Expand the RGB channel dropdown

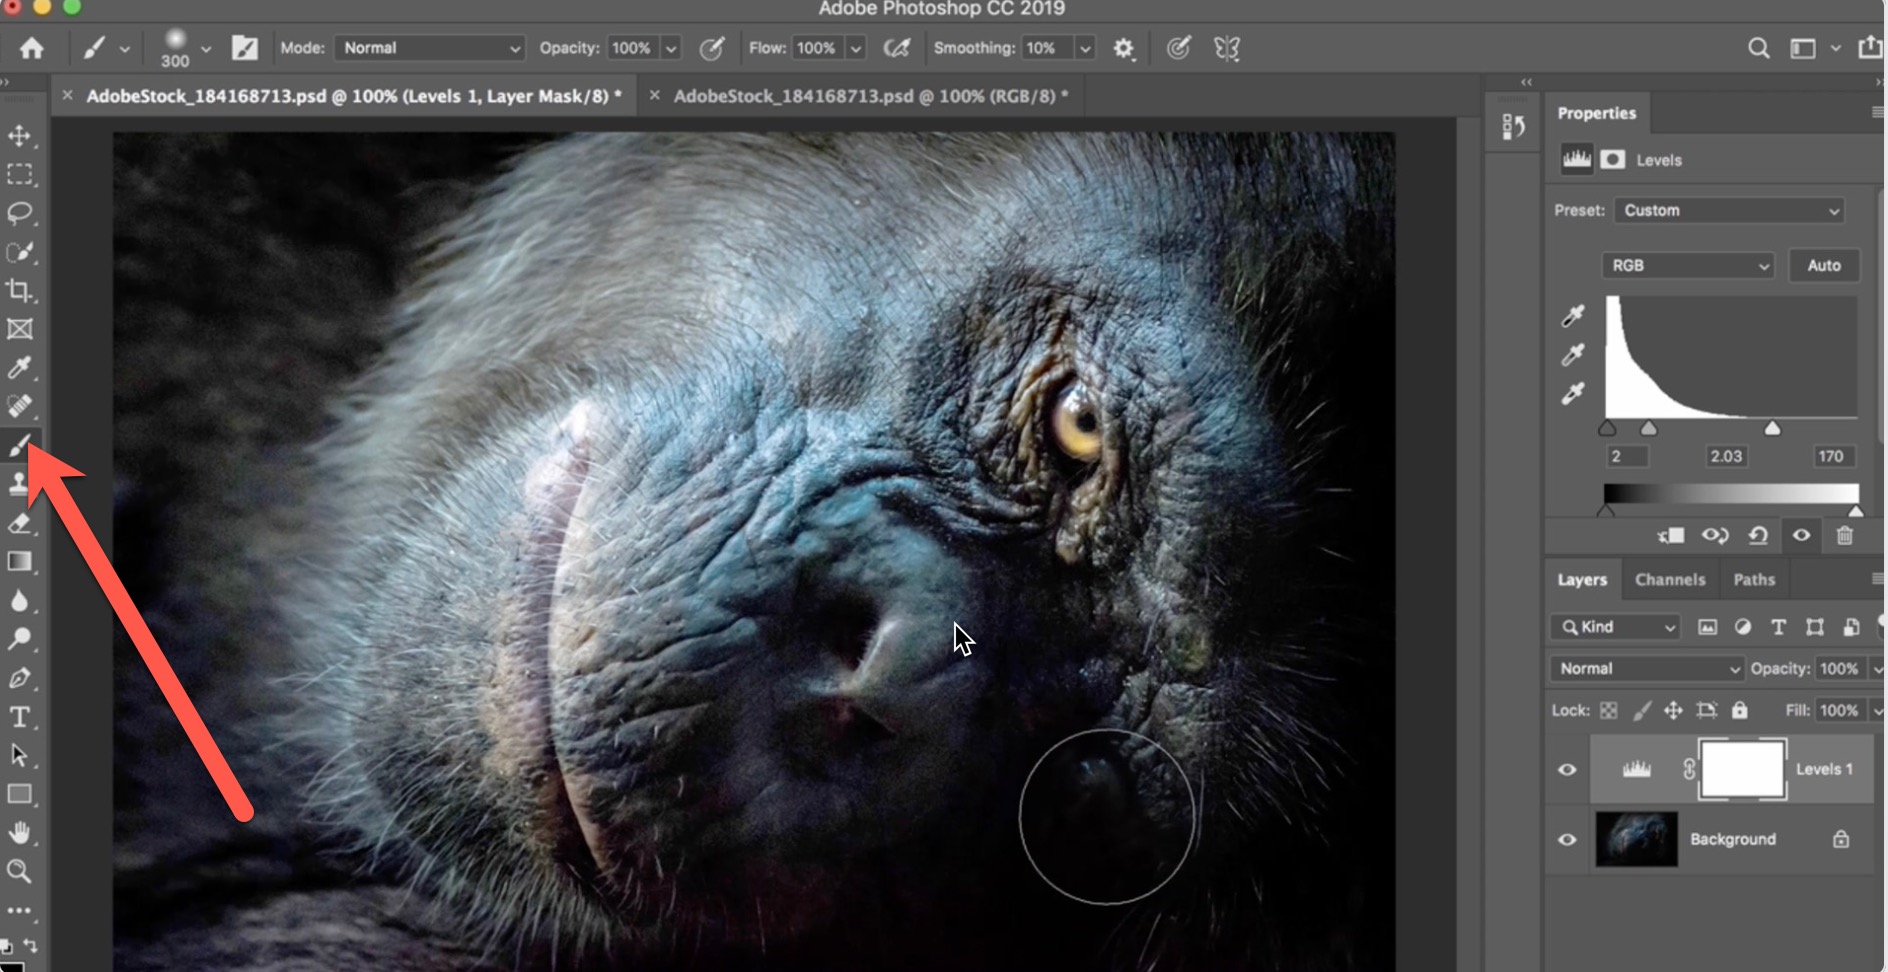pyautogui.click(x=1687, y=265)
